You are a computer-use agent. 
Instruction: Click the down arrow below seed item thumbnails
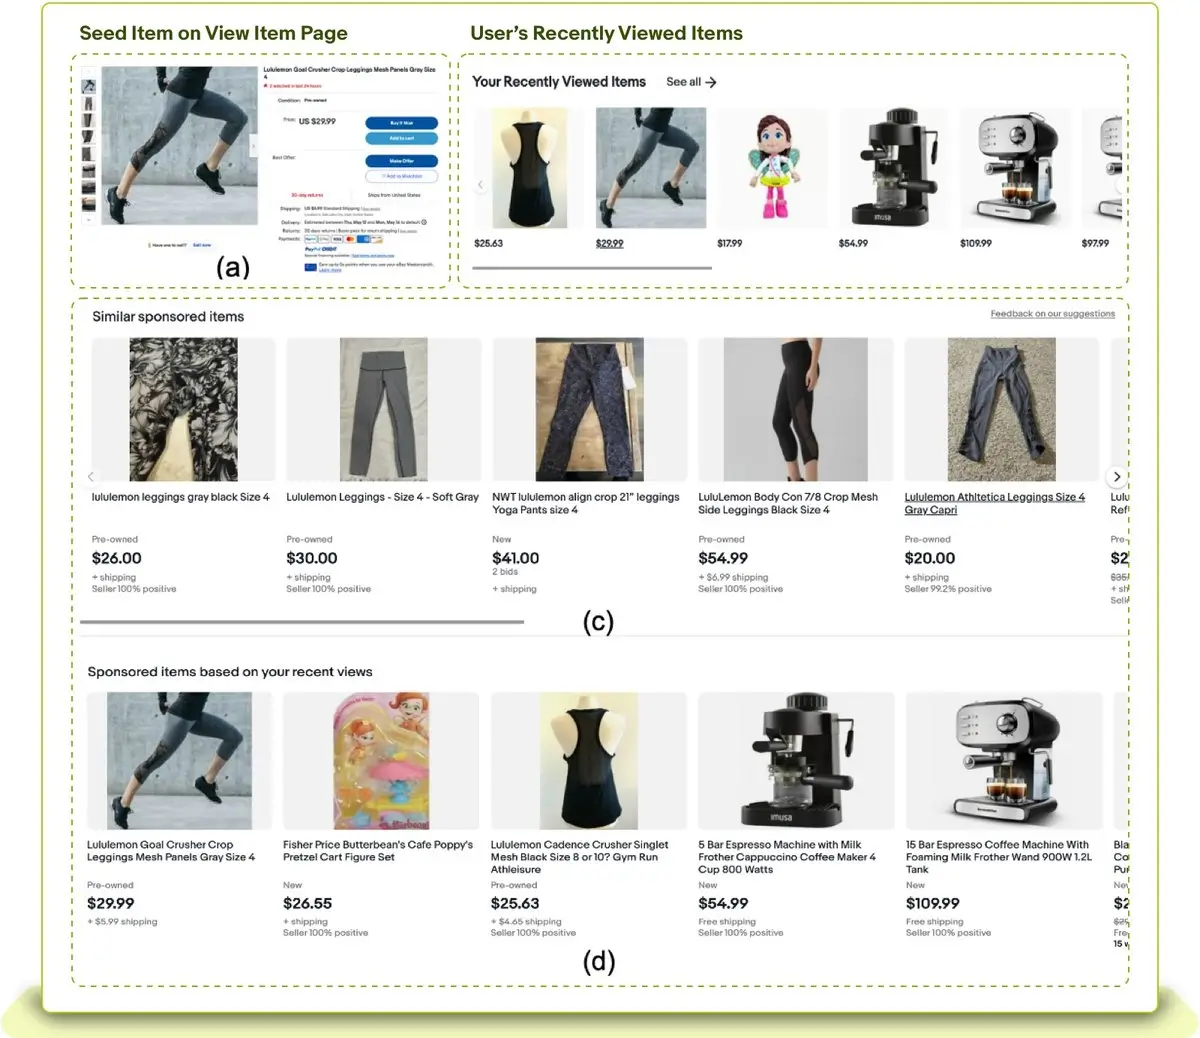89,219
